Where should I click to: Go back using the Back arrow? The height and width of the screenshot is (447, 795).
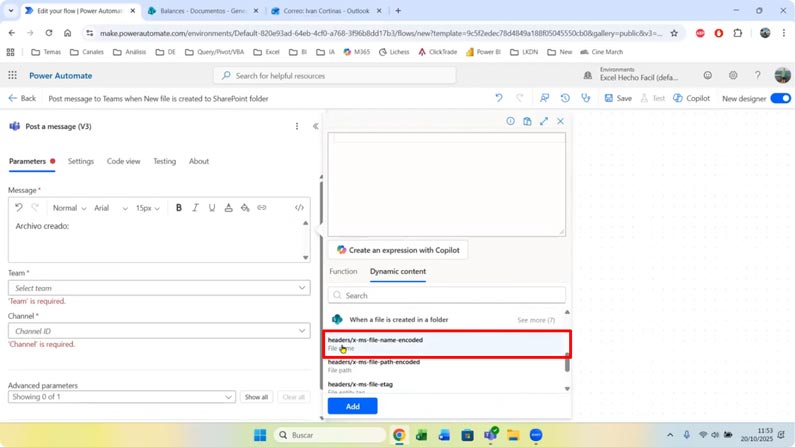pos(22,98)
